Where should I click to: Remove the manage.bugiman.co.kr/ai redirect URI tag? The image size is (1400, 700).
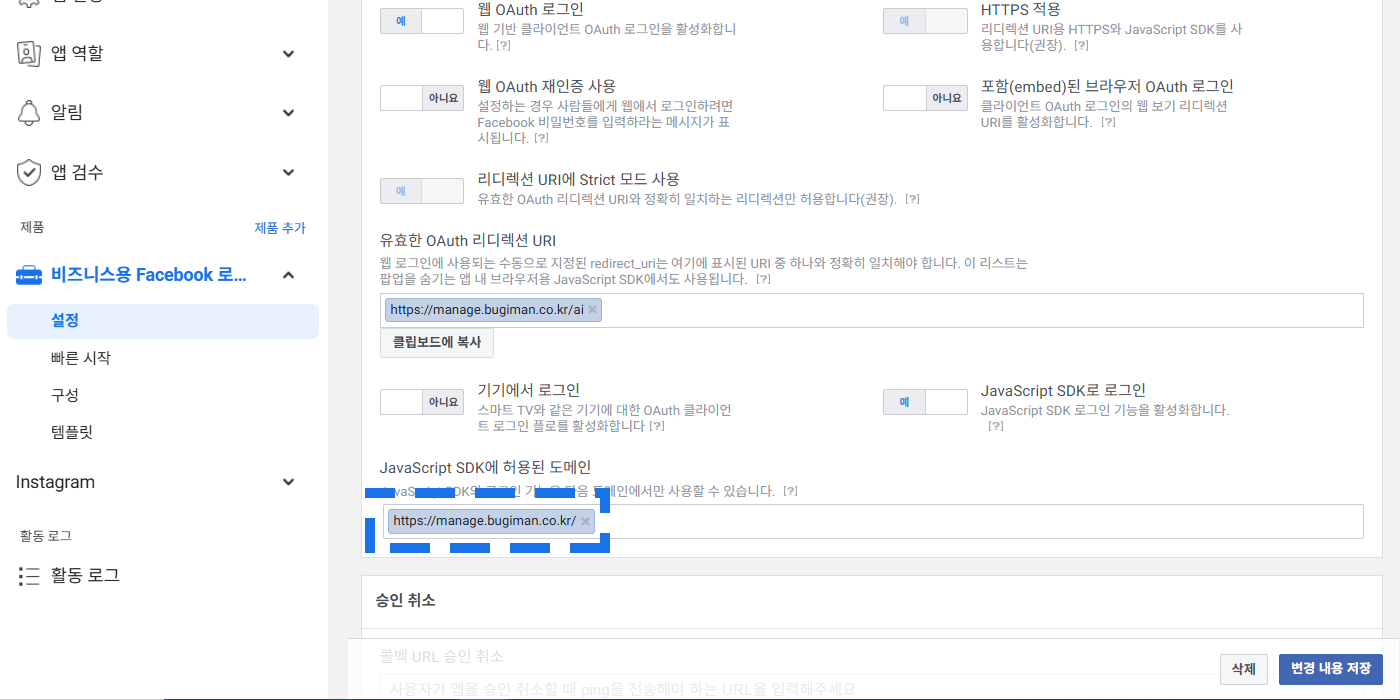(x=592, y=310)
